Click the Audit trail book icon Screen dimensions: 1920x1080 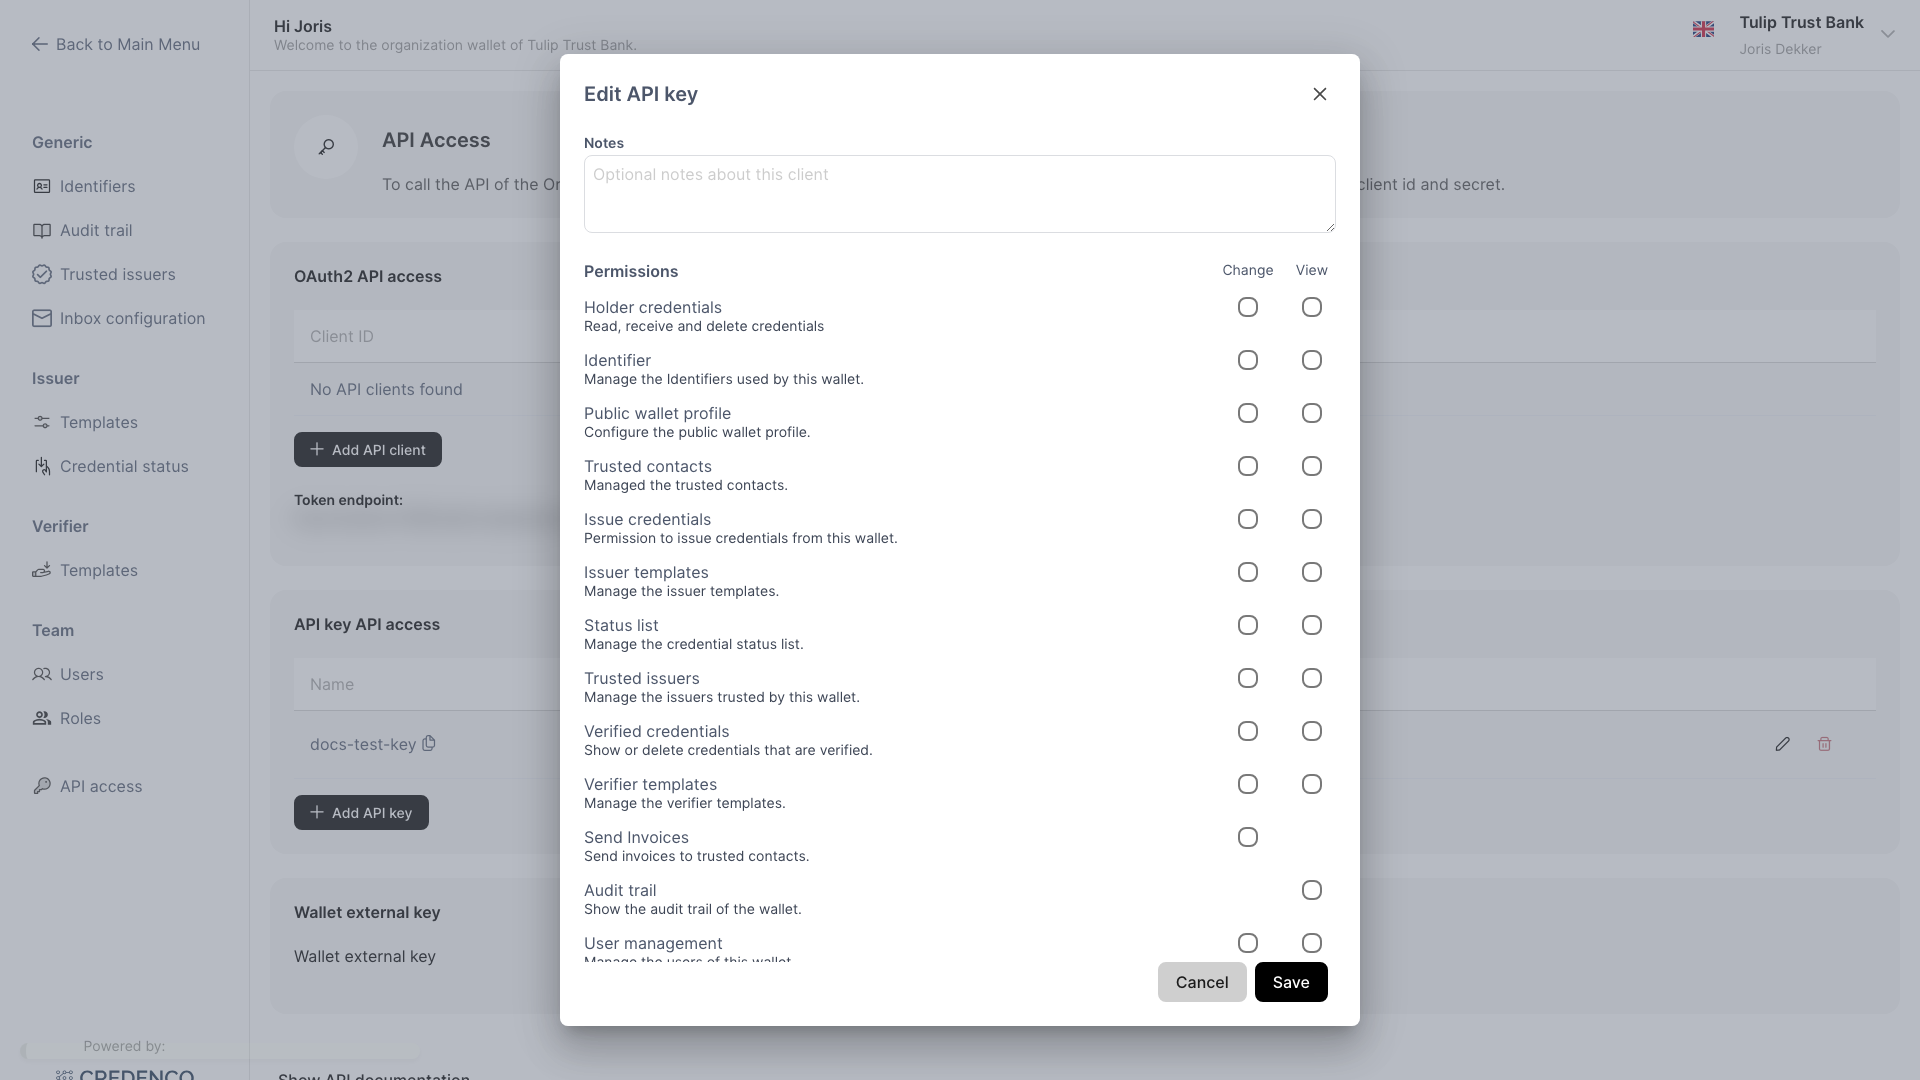click(42, 230)
